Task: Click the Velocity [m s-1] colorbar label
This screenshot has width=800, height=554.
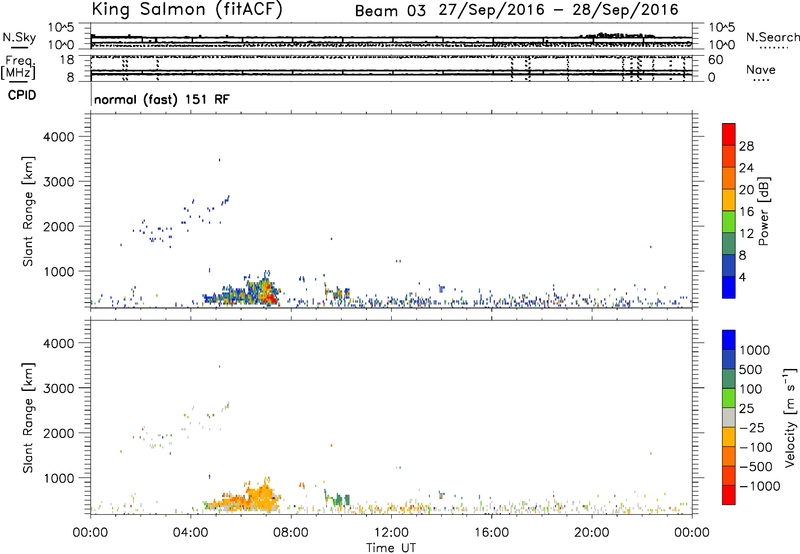Action: 790,417
